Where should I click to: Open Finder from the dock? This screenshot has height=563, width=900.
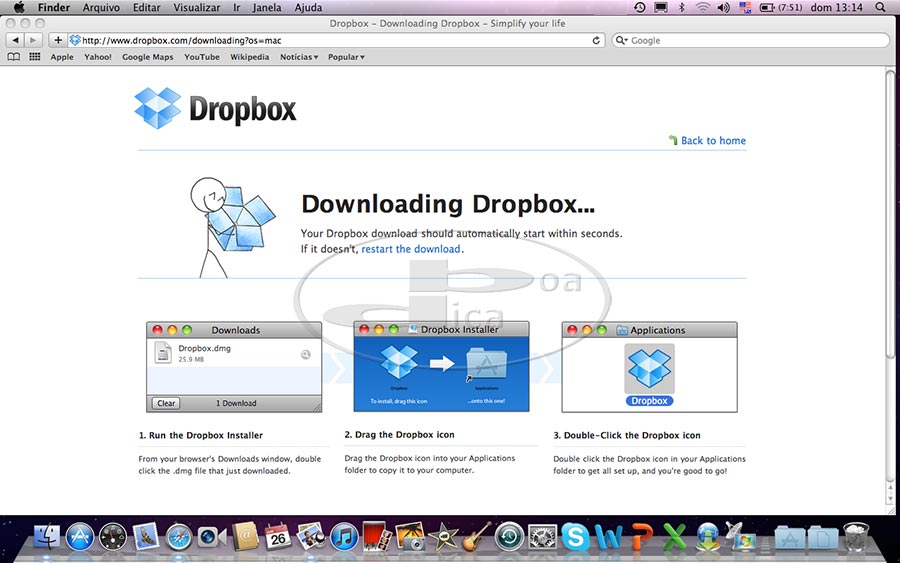tap(47, 537)
